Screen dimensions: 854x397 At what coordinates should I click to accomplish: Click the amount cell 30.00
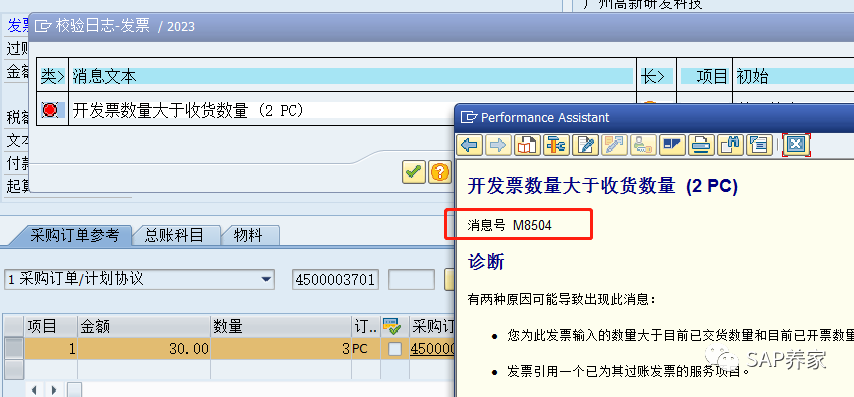[144, 349]
